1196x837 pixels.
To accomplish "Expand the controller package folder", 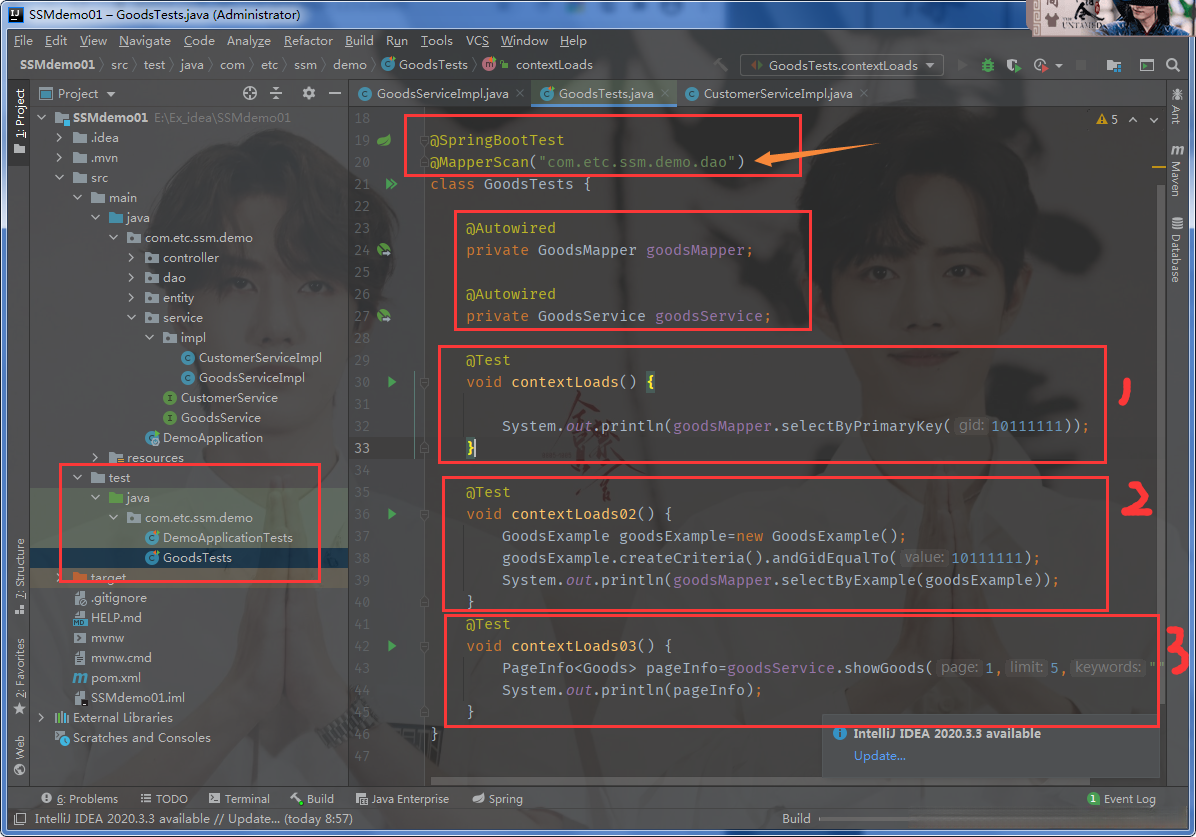I will click(x=132, y=258).
